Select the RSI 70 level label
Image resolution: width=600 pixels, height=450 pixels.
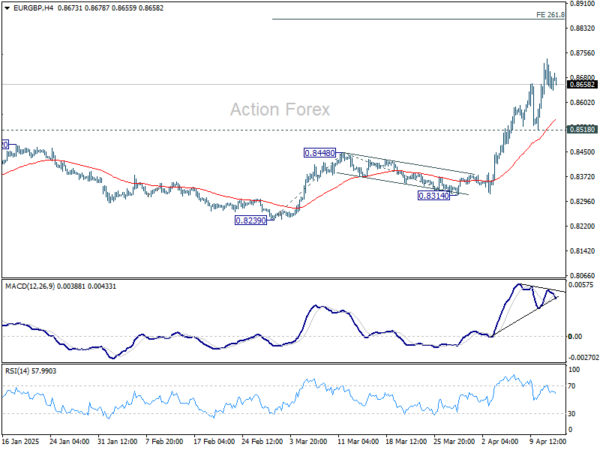click(x=572, y=386)
